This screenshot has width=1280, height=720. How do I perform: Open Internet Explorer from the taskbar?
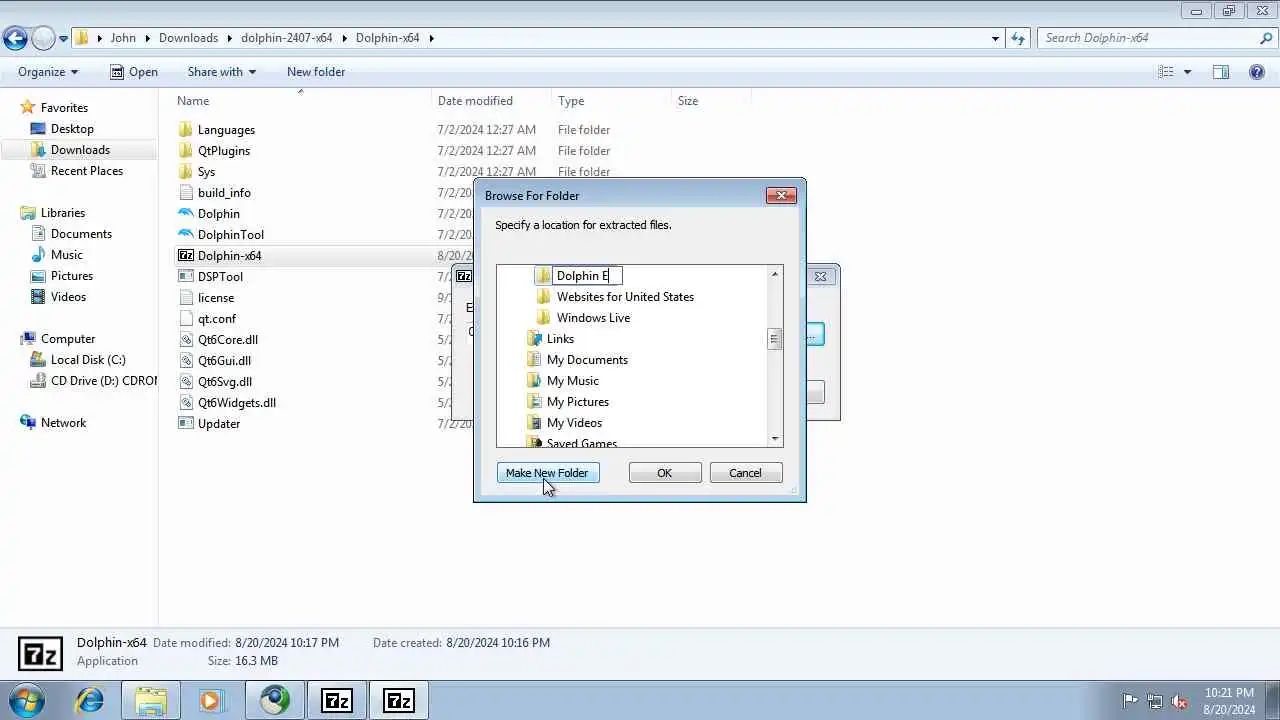90,701
